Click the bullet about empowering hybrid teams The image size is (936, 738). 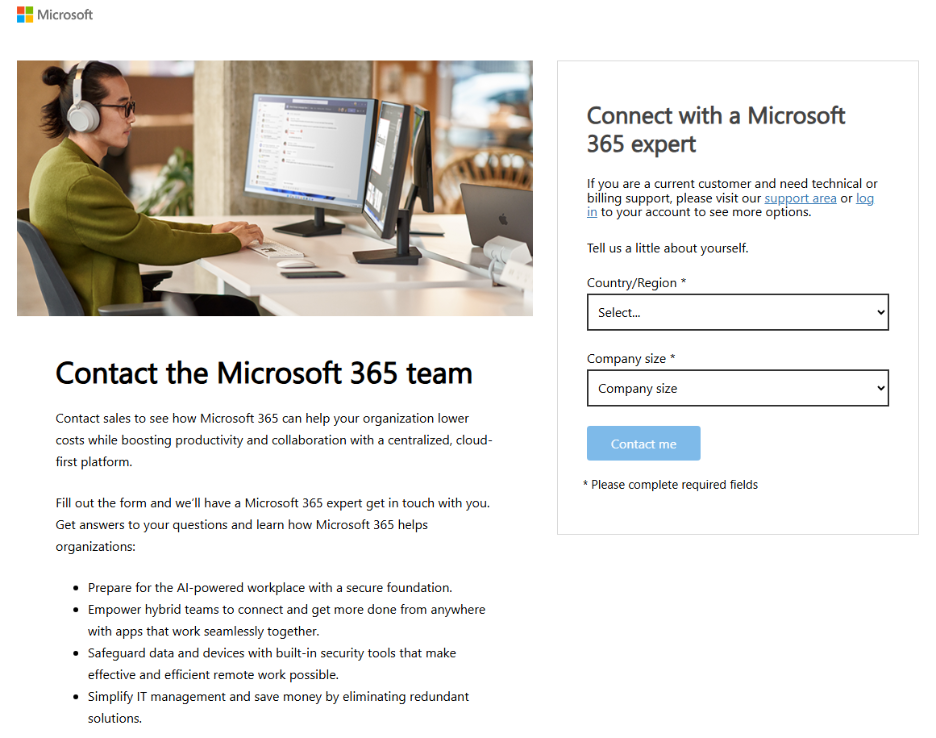pyautogui.click(x=287, y=620)
